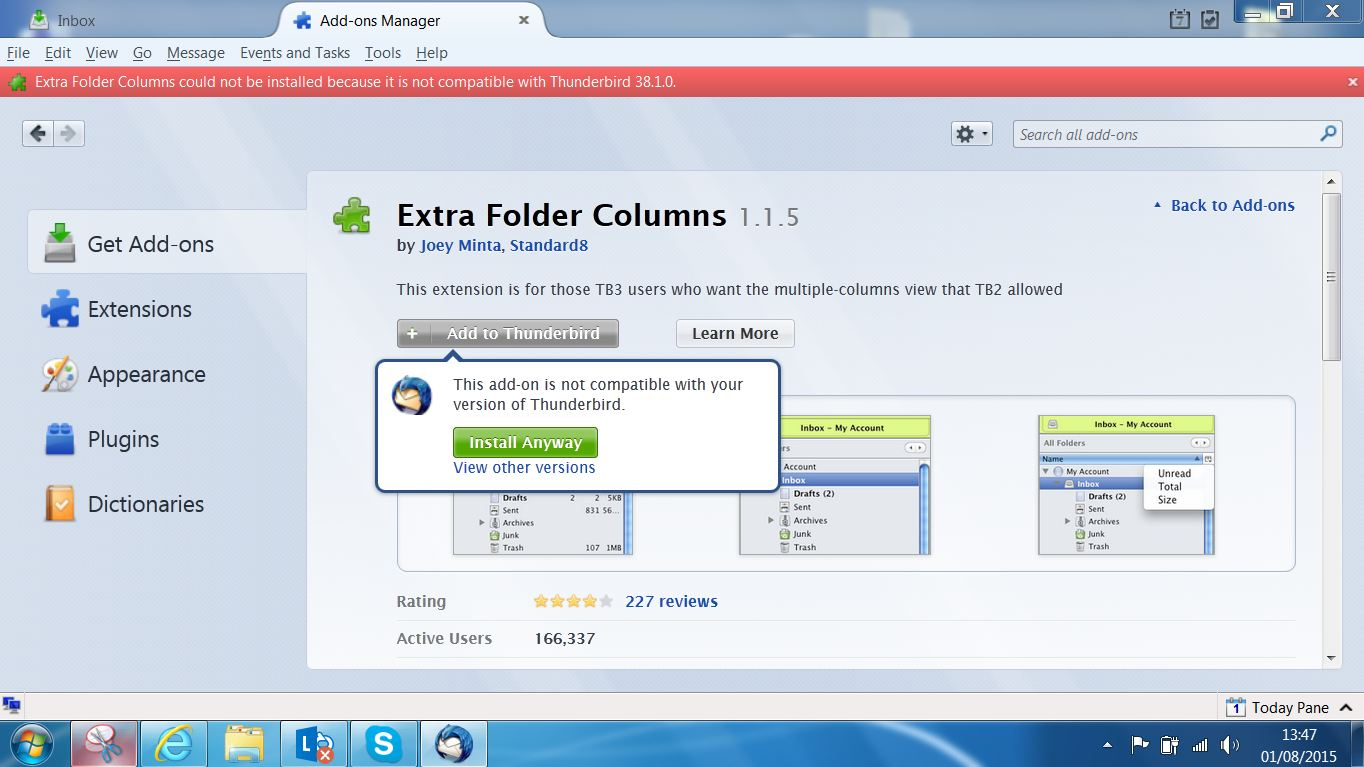
Task: Click the green puzzle icon beside Extra Folder Columns
Action: [352, 215]
